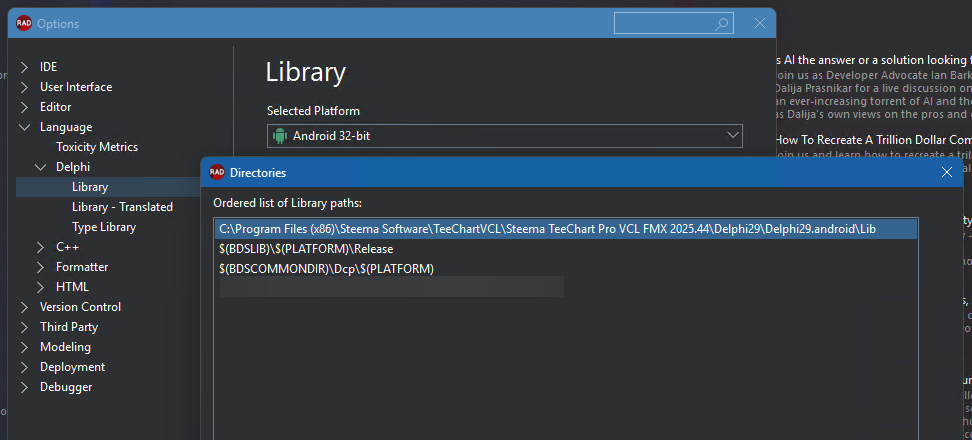Expand the Formatter tree node
The image size is (972, 440).
tap(40, 267)
